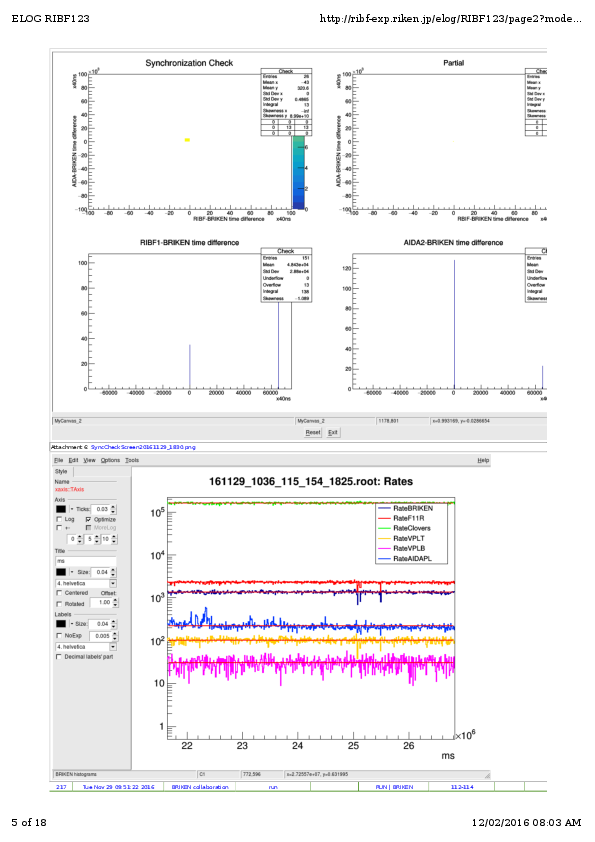Open the Help menu of the canvas
Screen dimensions: 595x842
coord(483,460)
